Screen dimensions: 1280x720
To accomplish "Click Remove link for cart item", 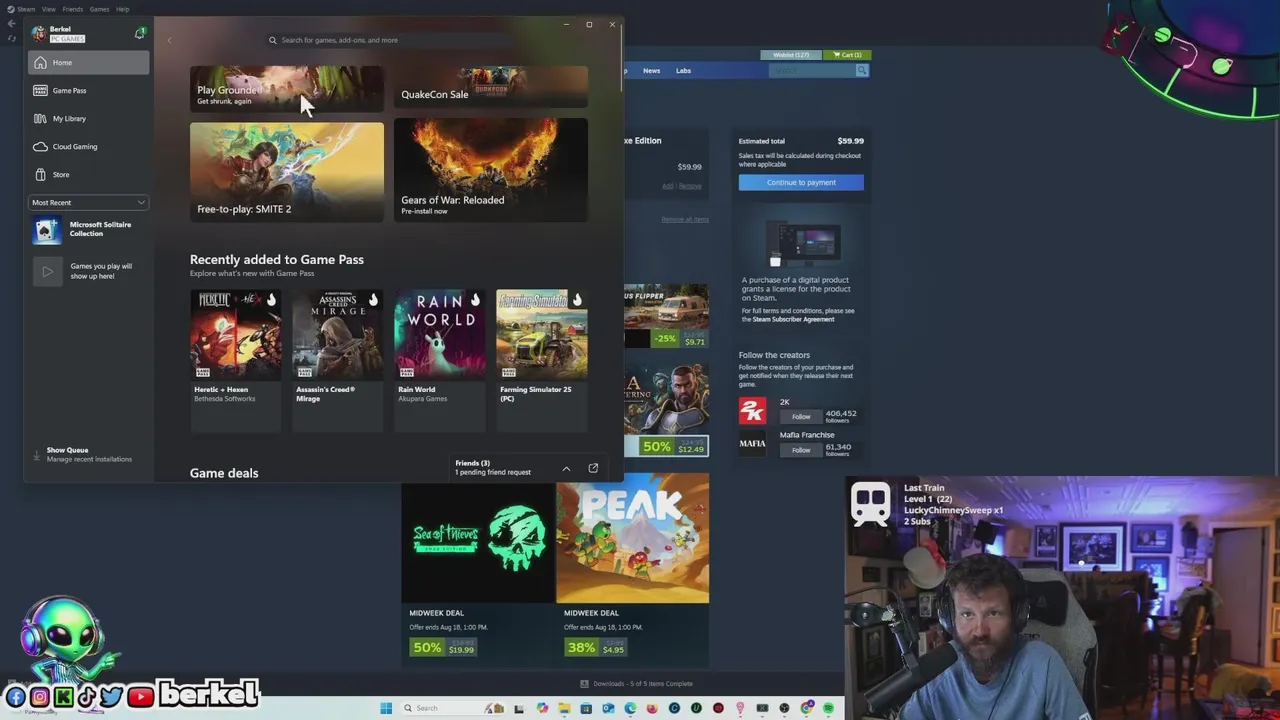I will pos(690,186).
